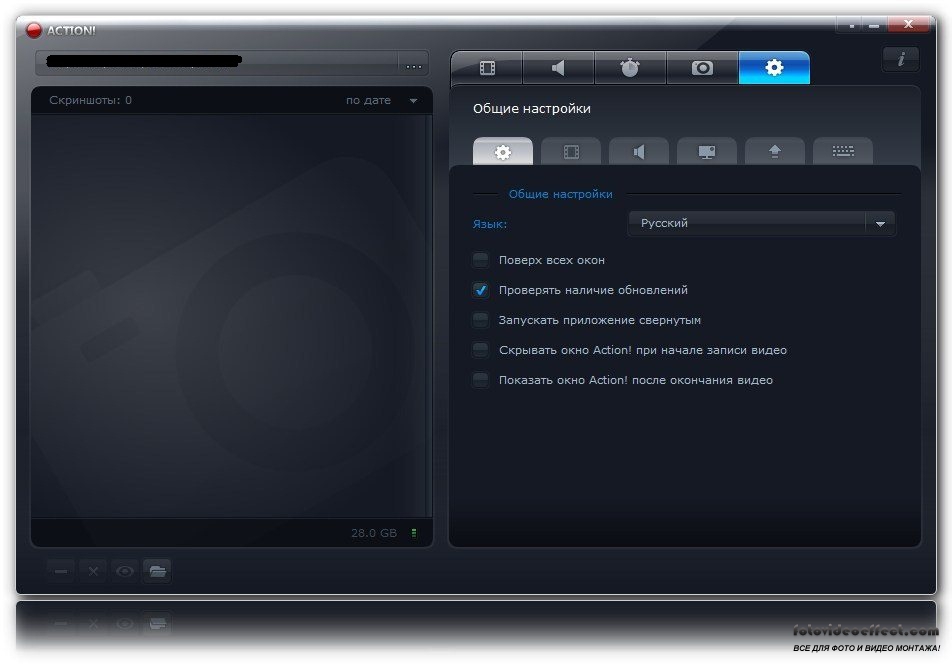Click the delete X button below list
The image size is (952, 667).
click(x=93, y=571)
